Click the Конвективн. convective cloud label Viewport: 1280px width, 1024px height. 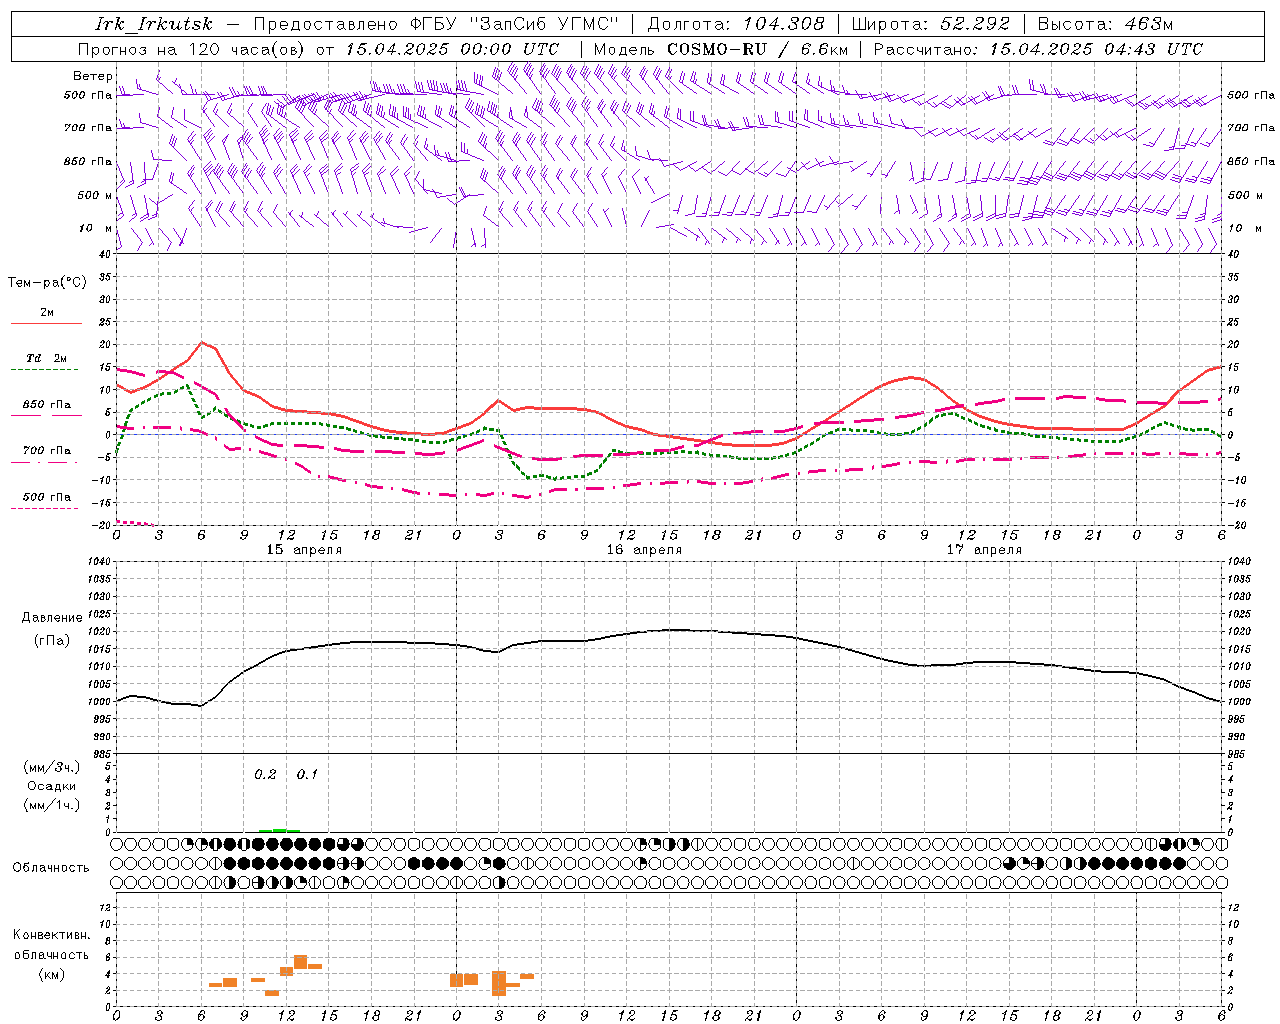(52, 935)
